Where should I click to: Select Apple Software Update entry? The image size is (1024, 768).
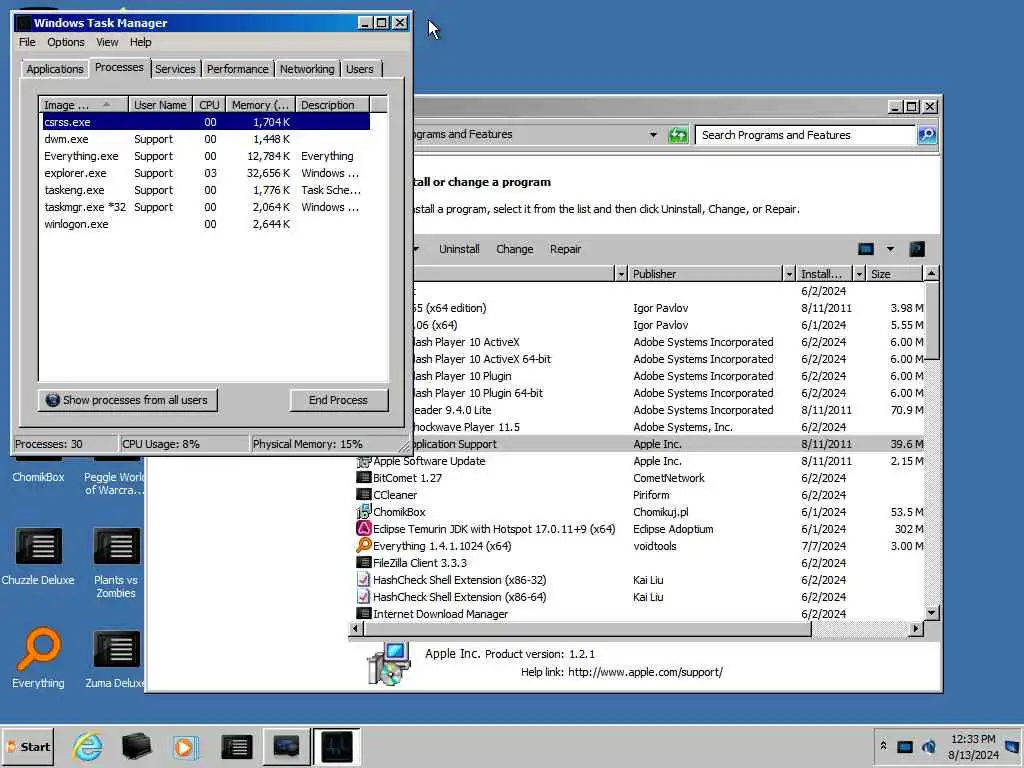tap(429, 461)
